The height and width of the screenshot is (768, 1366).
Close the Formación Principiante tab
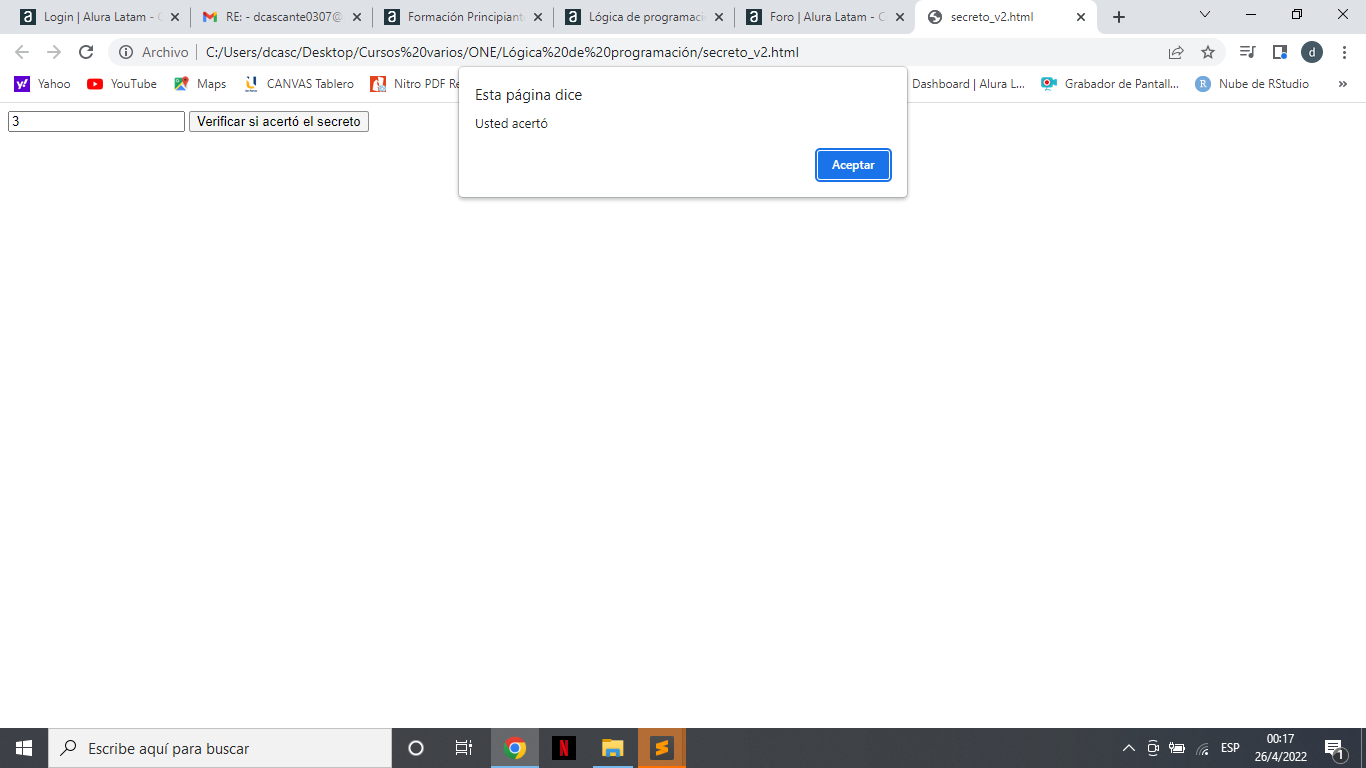[538, 17]
